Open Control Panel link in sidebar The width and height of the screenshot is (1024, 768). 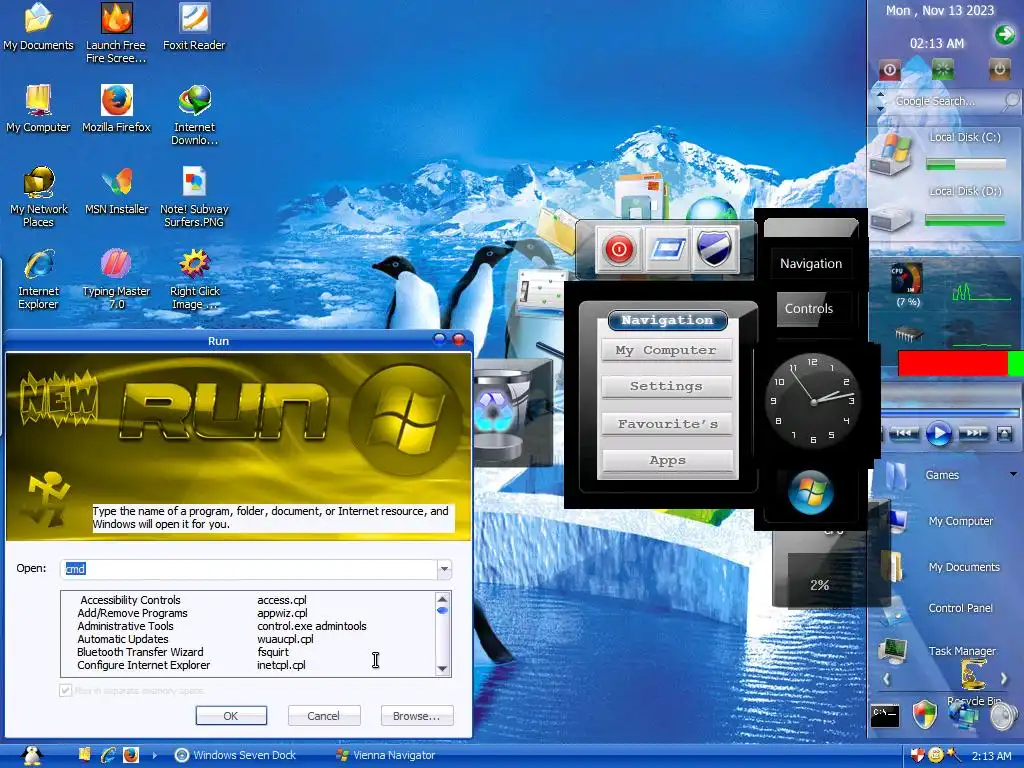point(960,608)
